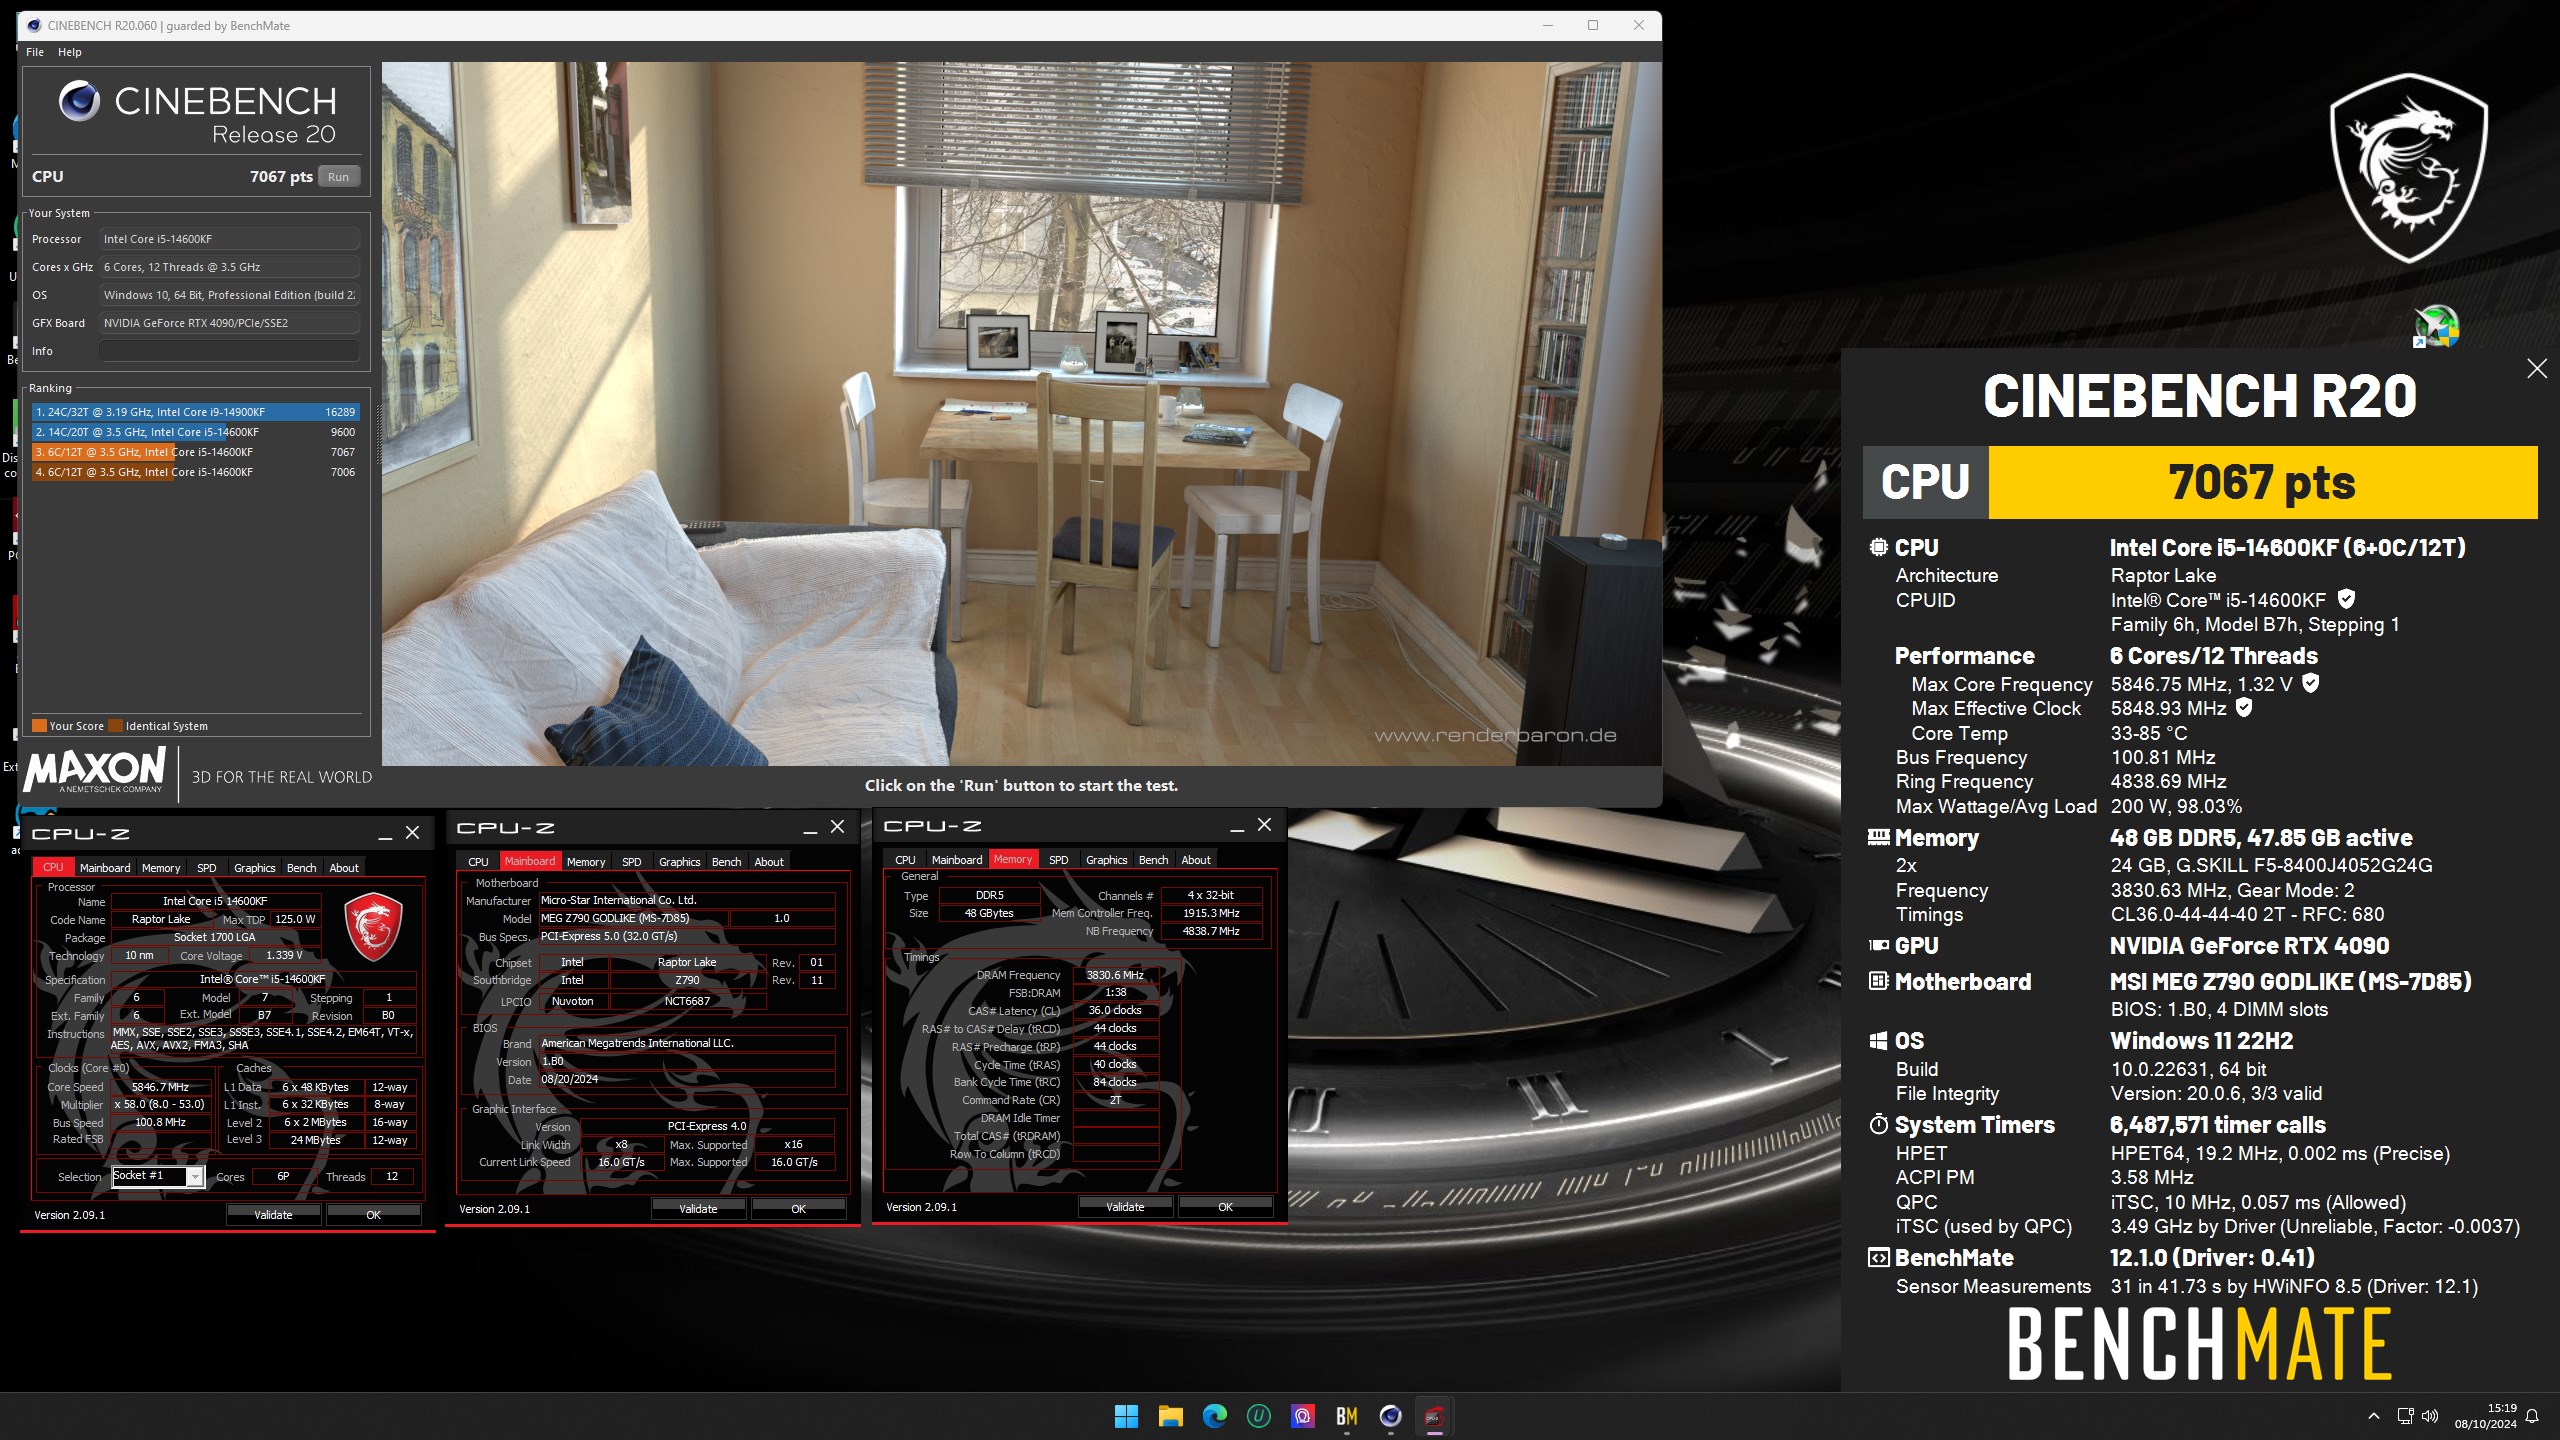2560x1440 pixels.
Task: Open the Cinebench Help menu
Action: point(70,52)
